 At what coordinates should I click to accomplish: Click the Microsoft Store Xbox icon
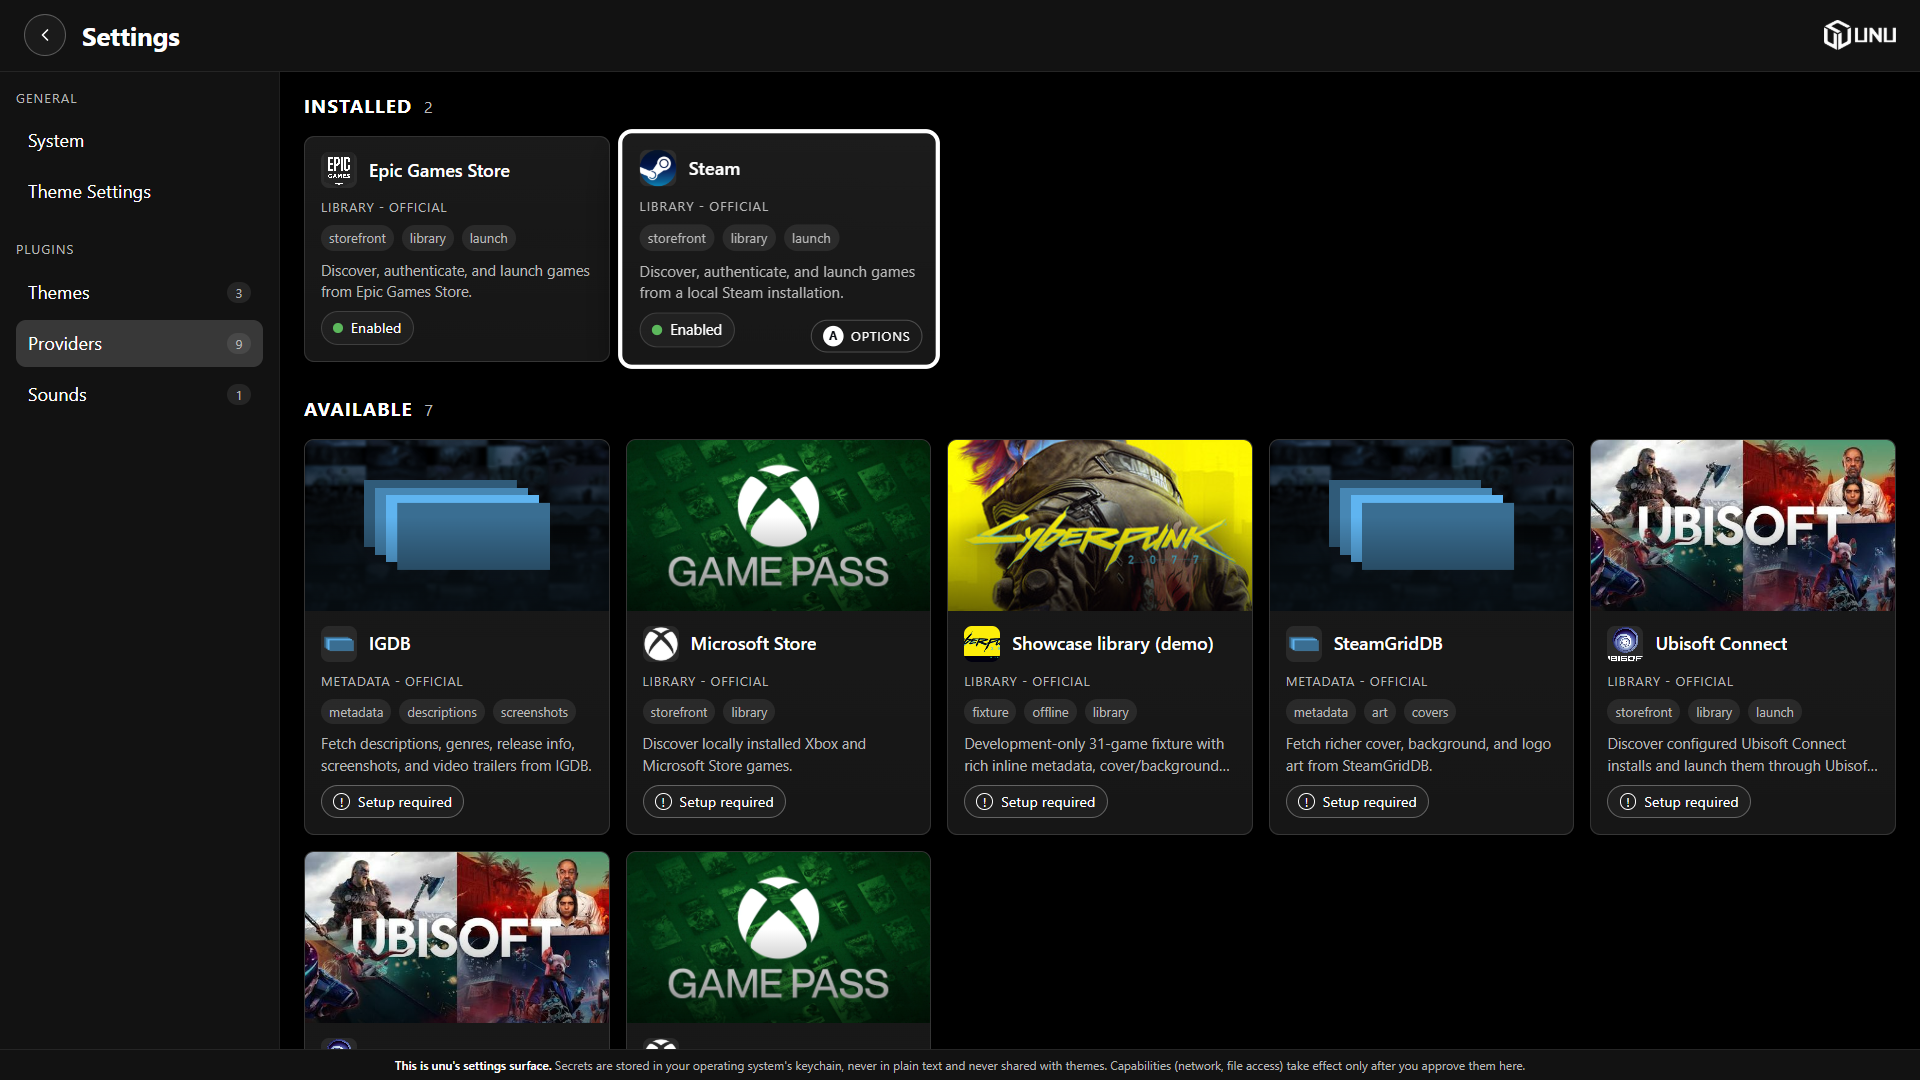pyautogui.click(x=661, y=644)
